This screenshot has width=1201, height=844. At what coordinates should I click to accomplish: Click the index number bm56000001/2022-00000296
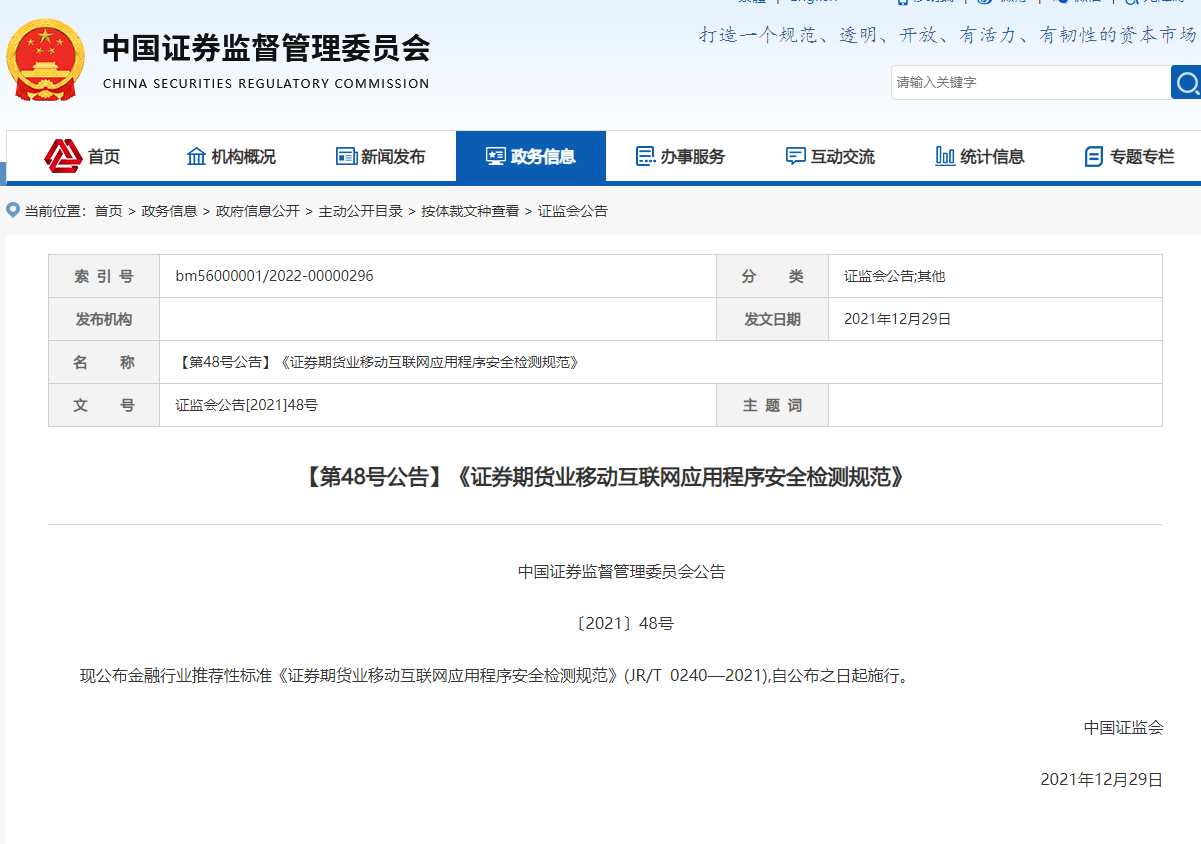coord(274,276)
